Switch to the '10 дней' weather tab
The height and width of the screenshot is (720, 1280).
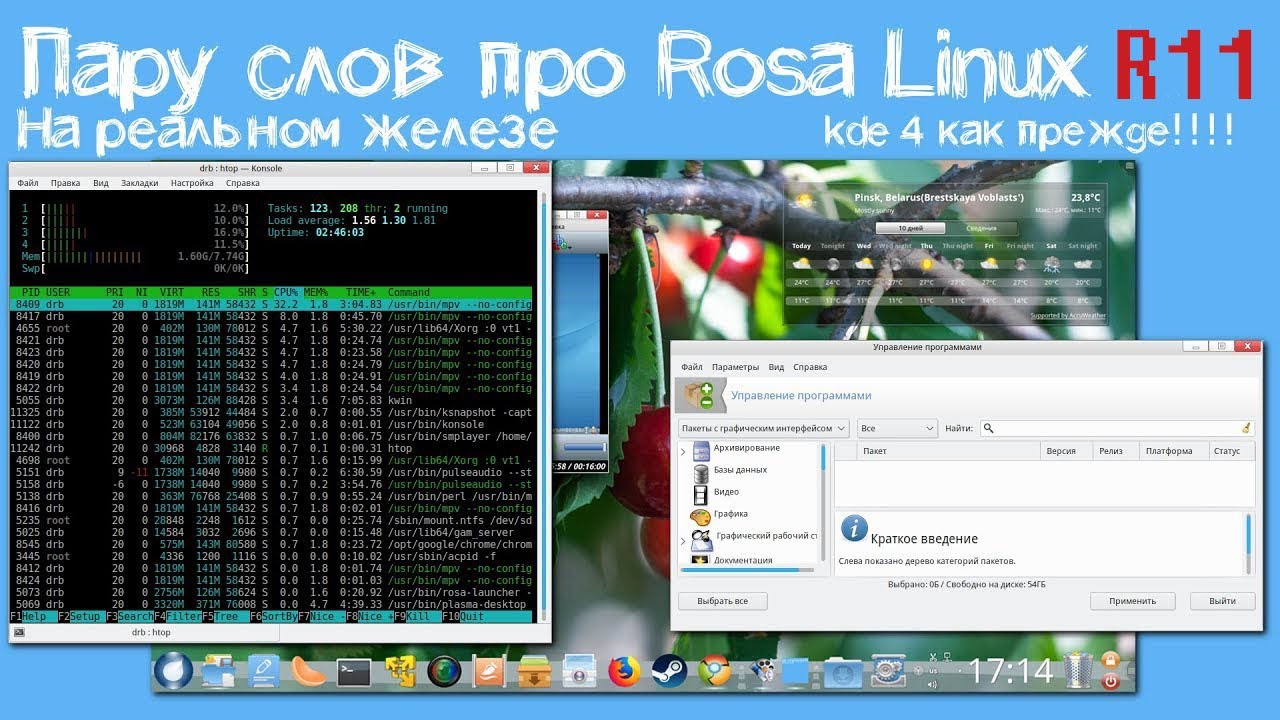click(909, 228)
